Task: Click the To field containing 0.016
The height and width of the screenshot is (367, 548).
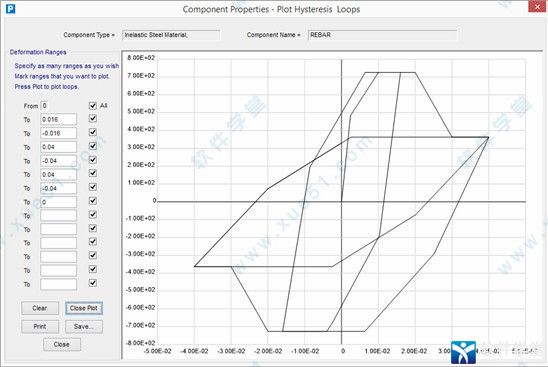Action: [x=58, y=120]
